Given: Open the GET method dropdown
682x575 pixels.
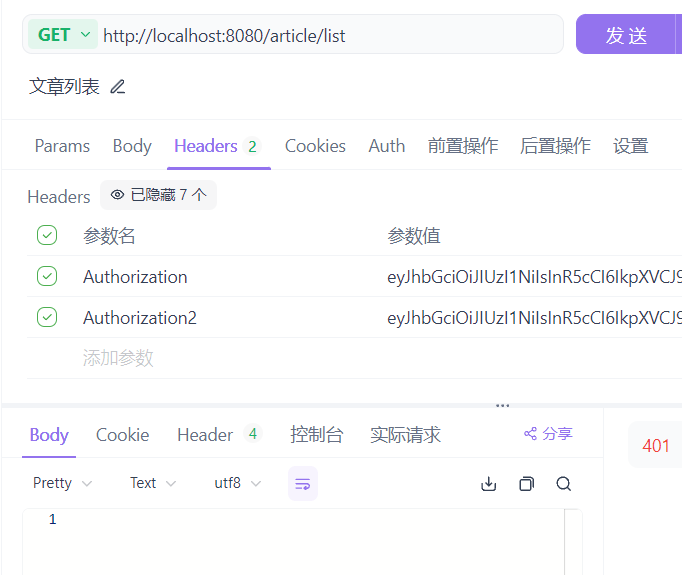Looking at the screenshot, I should pos(63,34).
